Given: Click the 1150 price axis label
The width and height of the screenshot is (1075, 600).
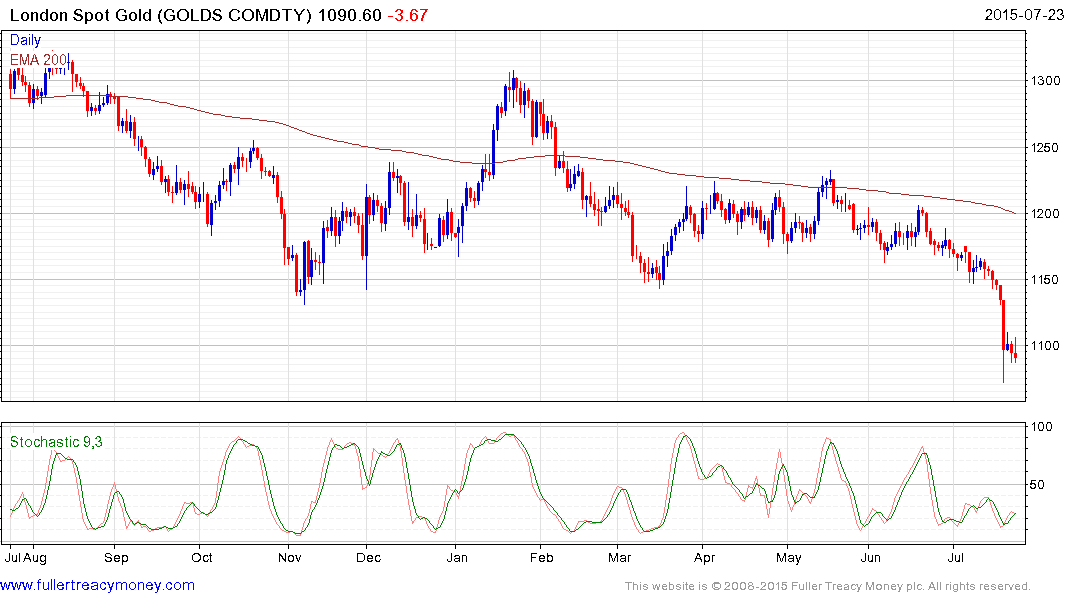Looking at the screenshot, I should click(x=1046, y=280).
